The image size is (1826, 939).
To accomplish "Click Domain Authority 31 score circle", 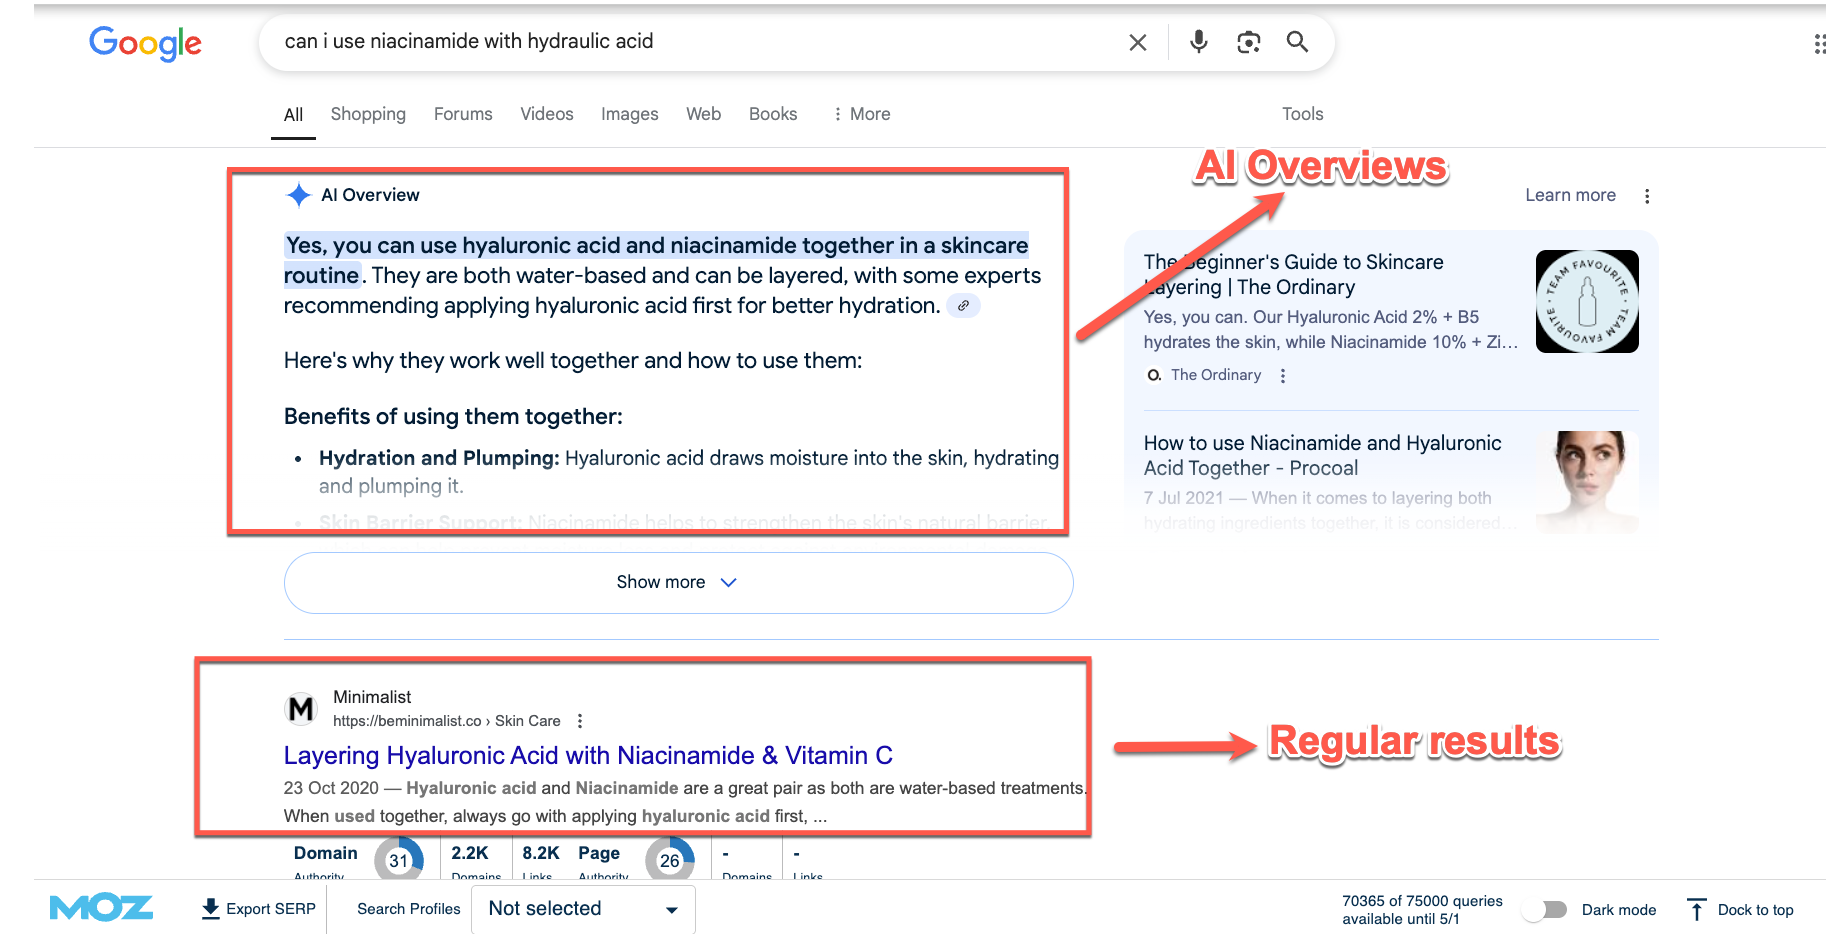I will [x=399, y=860].
